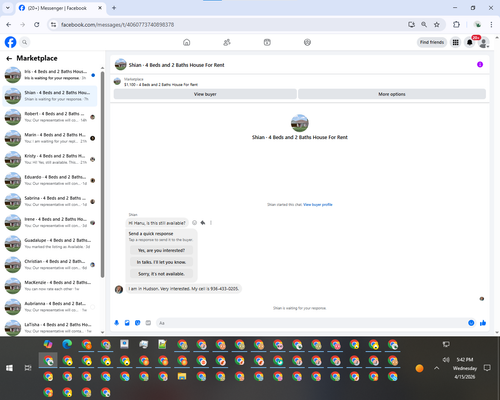Open the LaTisha conversation
This screenshot has width=500, height=400.
[x=50, y=328]
